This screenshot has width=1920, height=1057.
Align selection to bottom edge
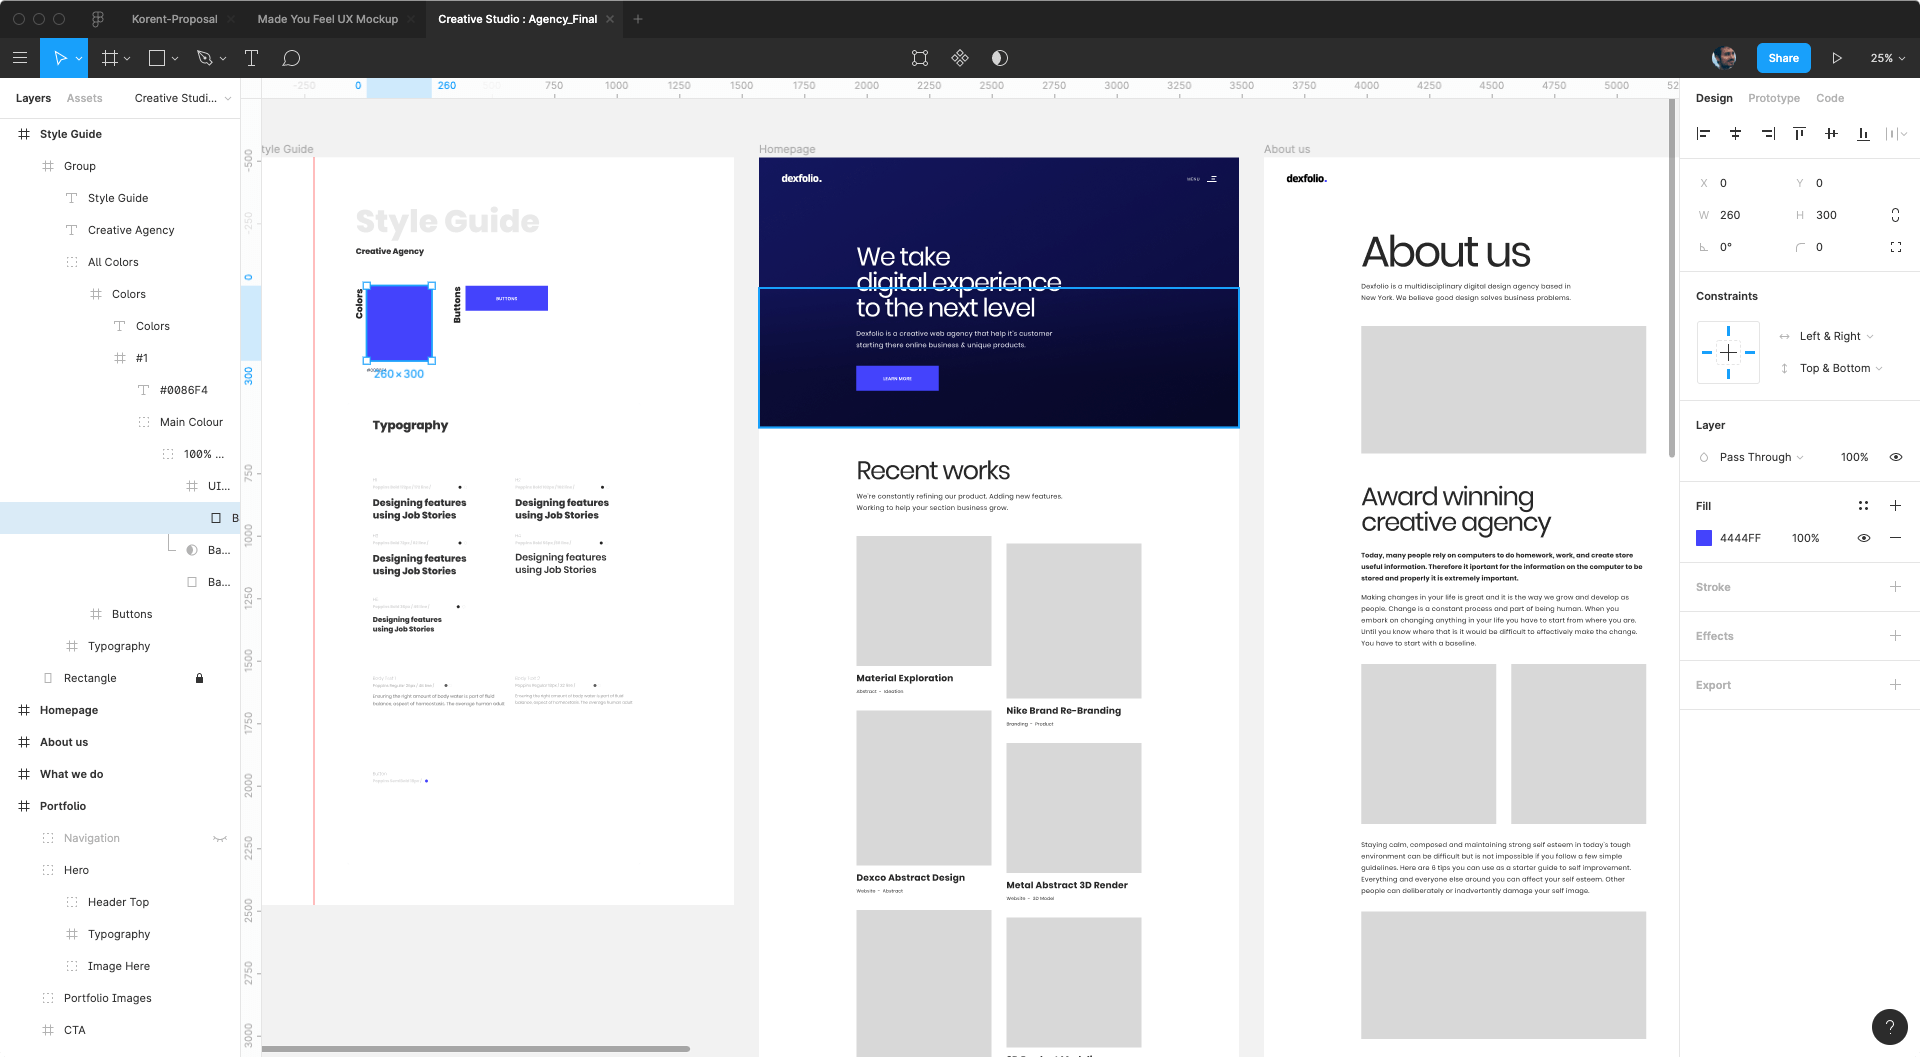[x=1863, y=133]
